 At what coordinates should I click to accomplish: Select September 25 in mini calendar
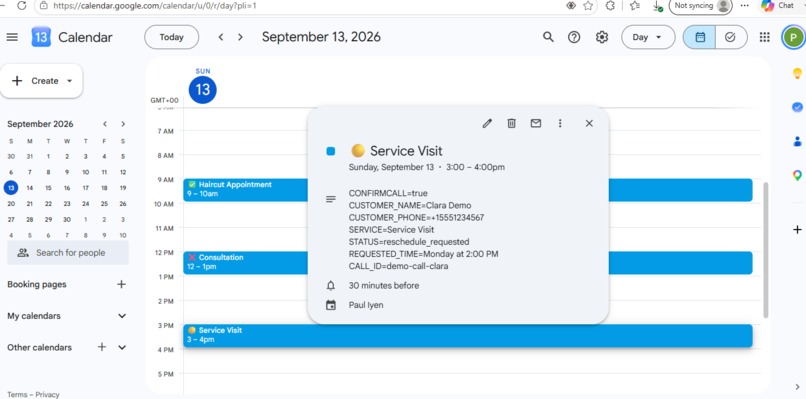(x=104, y=204)
